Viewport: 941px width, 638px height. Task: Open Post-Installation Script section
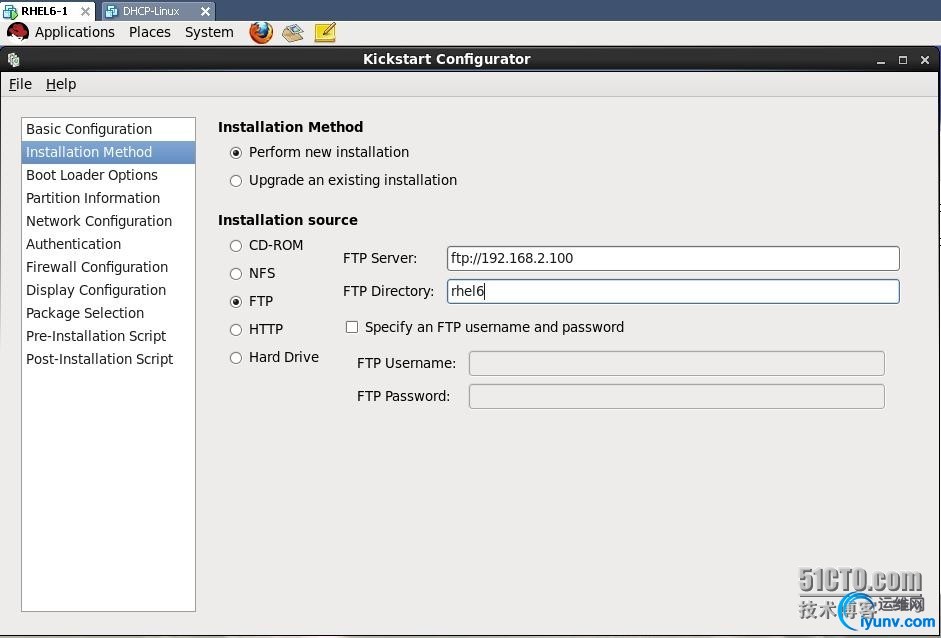click(108, 359)
